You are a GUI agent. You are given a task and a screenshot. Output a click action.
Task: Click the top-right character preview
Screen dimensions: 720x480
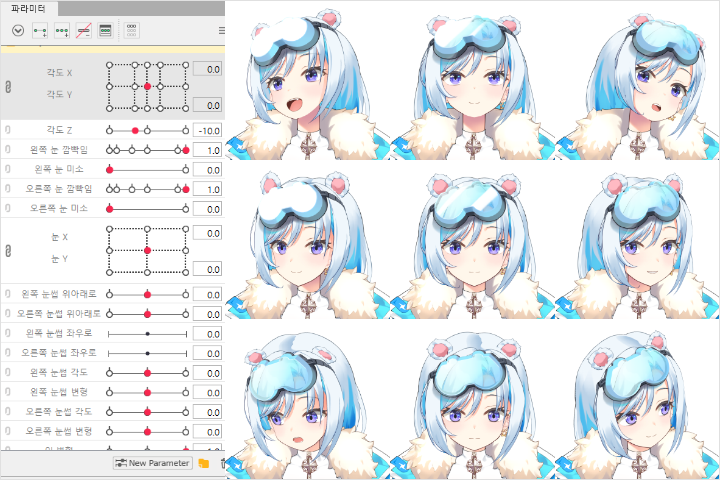(637, 86)
